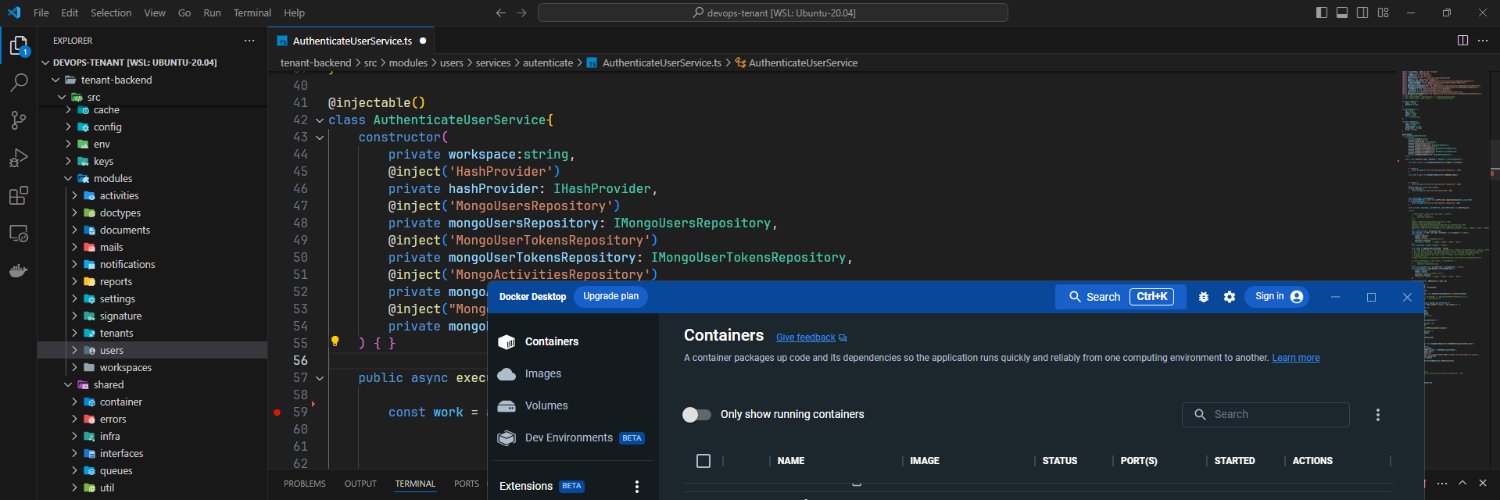1500x500 pixels.
Task: Click the containers Search input field
Action: point(1266,414)
